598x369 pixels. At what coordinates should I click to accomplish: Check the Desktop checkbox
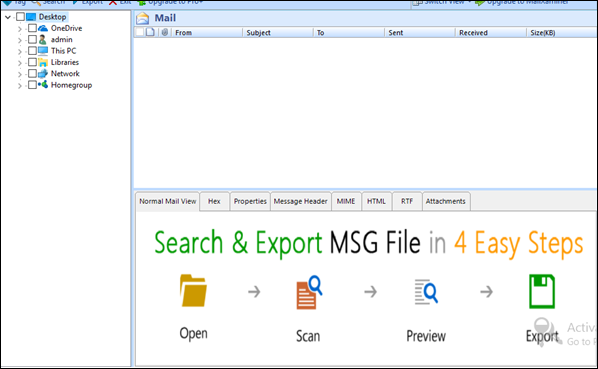(21, 17)
